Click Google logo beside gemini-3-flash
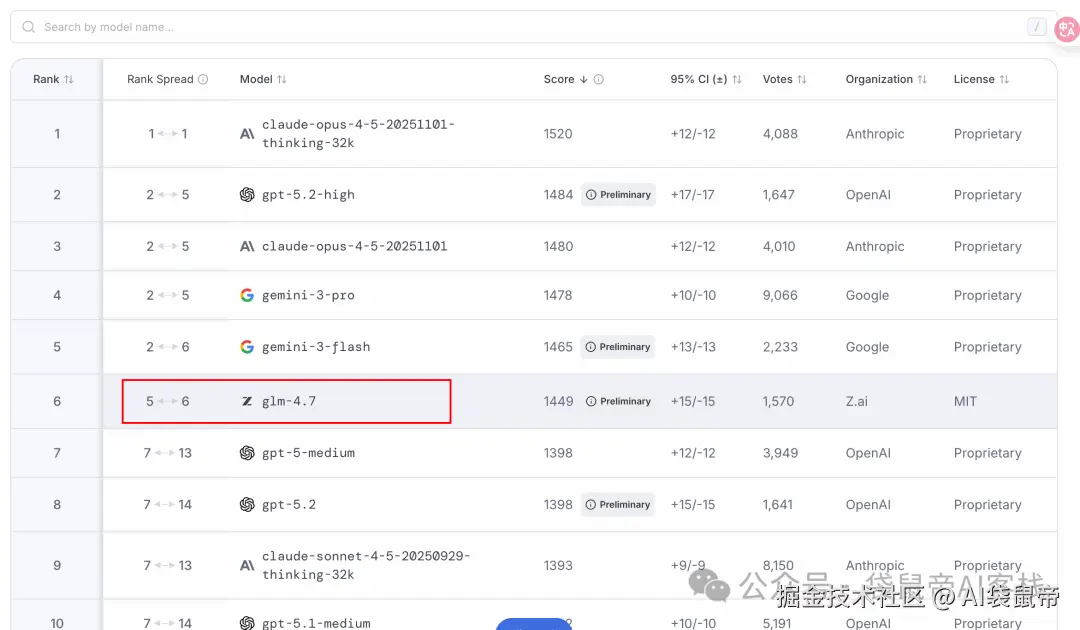1080x630 pixels. tap(247, 347)
